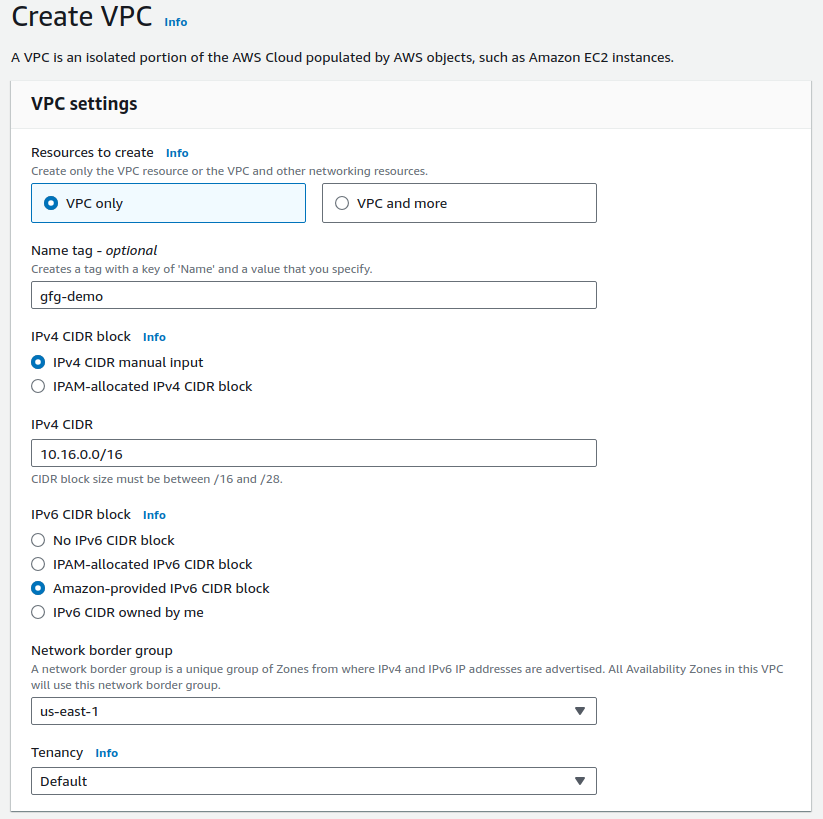Select 'No IPv6 CIDR block' radio
The image size is (823, 819).
[x=38, y=540]
